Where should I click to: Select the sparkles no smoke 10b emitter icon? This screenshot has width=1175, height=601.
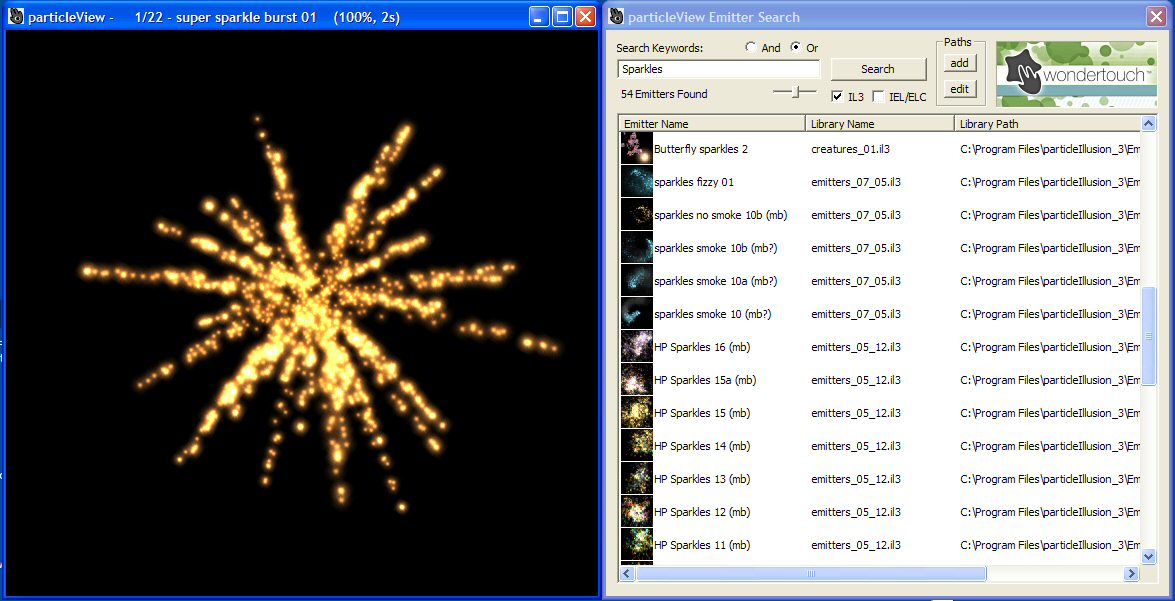tap(636, 215)
